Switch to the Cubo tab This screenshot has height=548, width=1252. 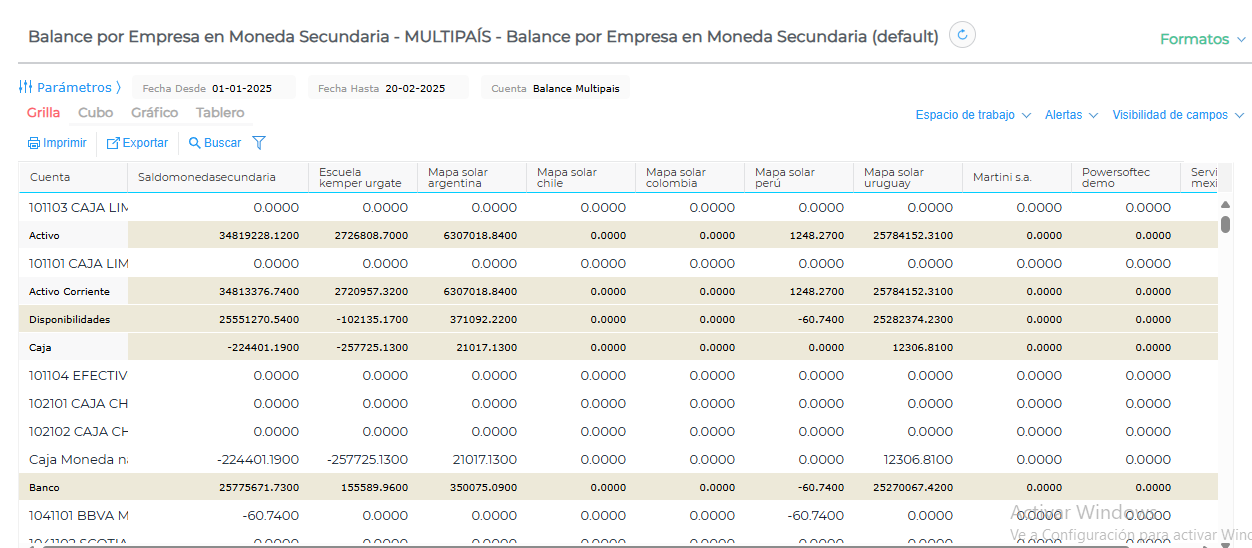coord(96,113)
